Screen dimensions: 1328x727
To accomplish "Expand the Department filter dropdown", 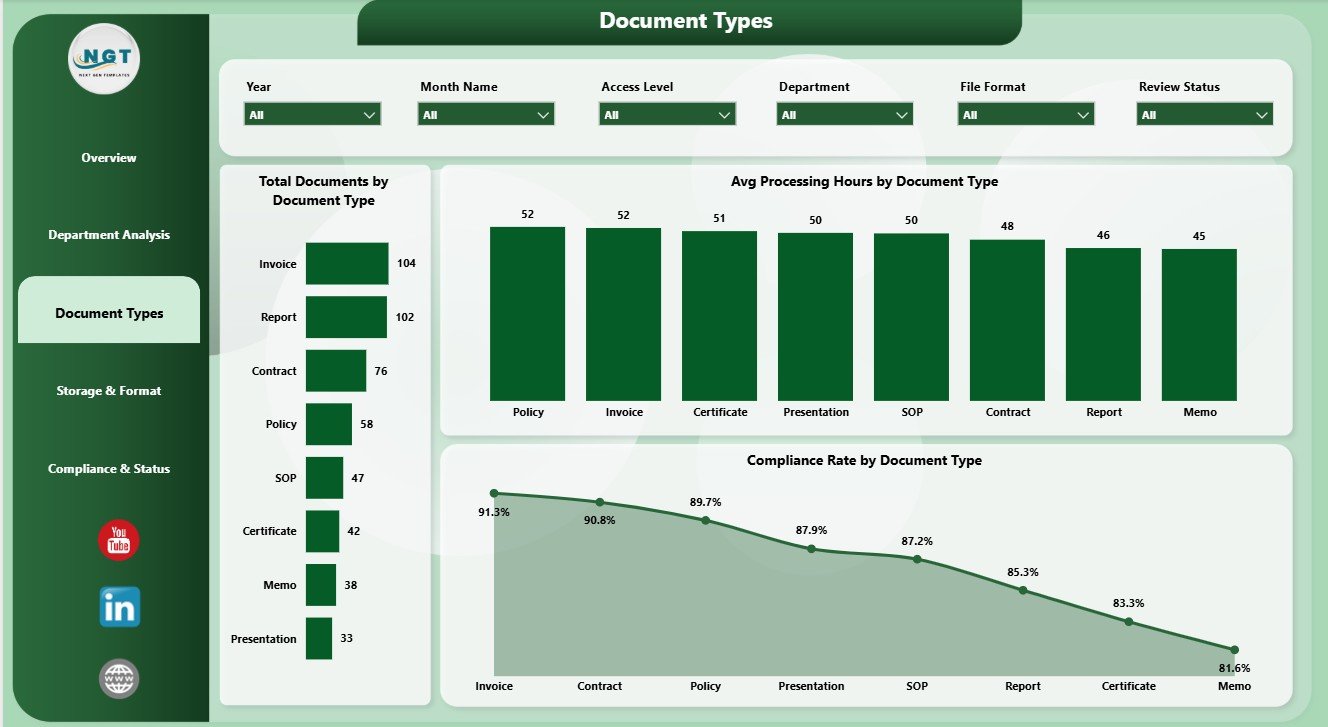I will (x=845, y=115).
